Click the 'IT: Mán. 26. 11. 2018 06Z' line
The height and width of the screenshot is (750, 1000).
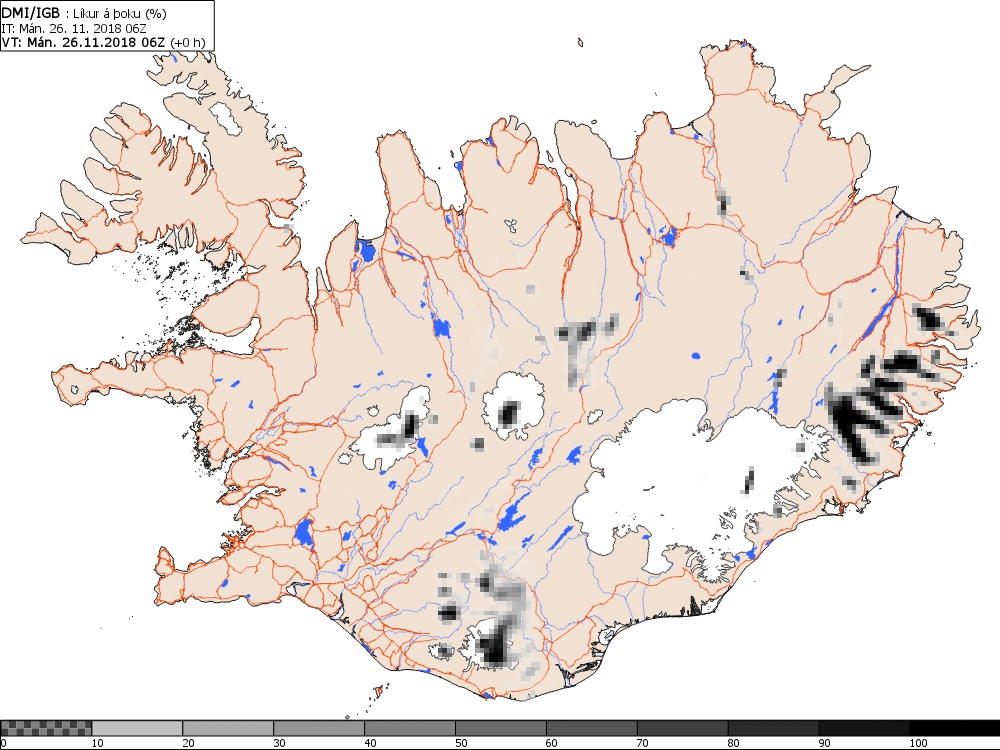tap(74, 27)
